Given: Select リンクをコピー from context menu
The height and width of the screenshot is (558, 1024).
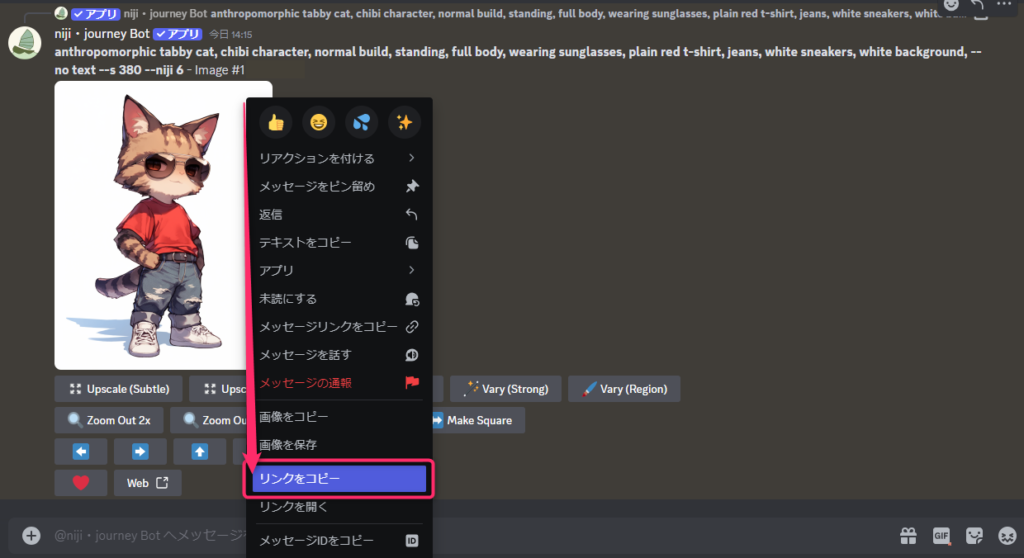Looking at the screenshot, I should [x=339, y=479].
